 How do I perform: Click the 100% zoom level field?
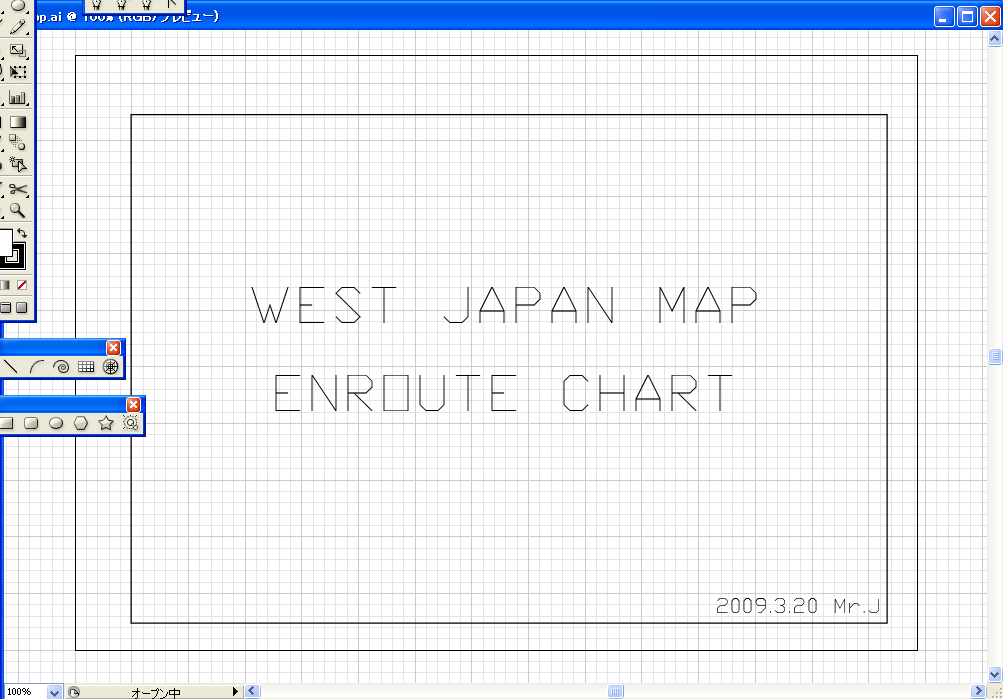point(24,691)
